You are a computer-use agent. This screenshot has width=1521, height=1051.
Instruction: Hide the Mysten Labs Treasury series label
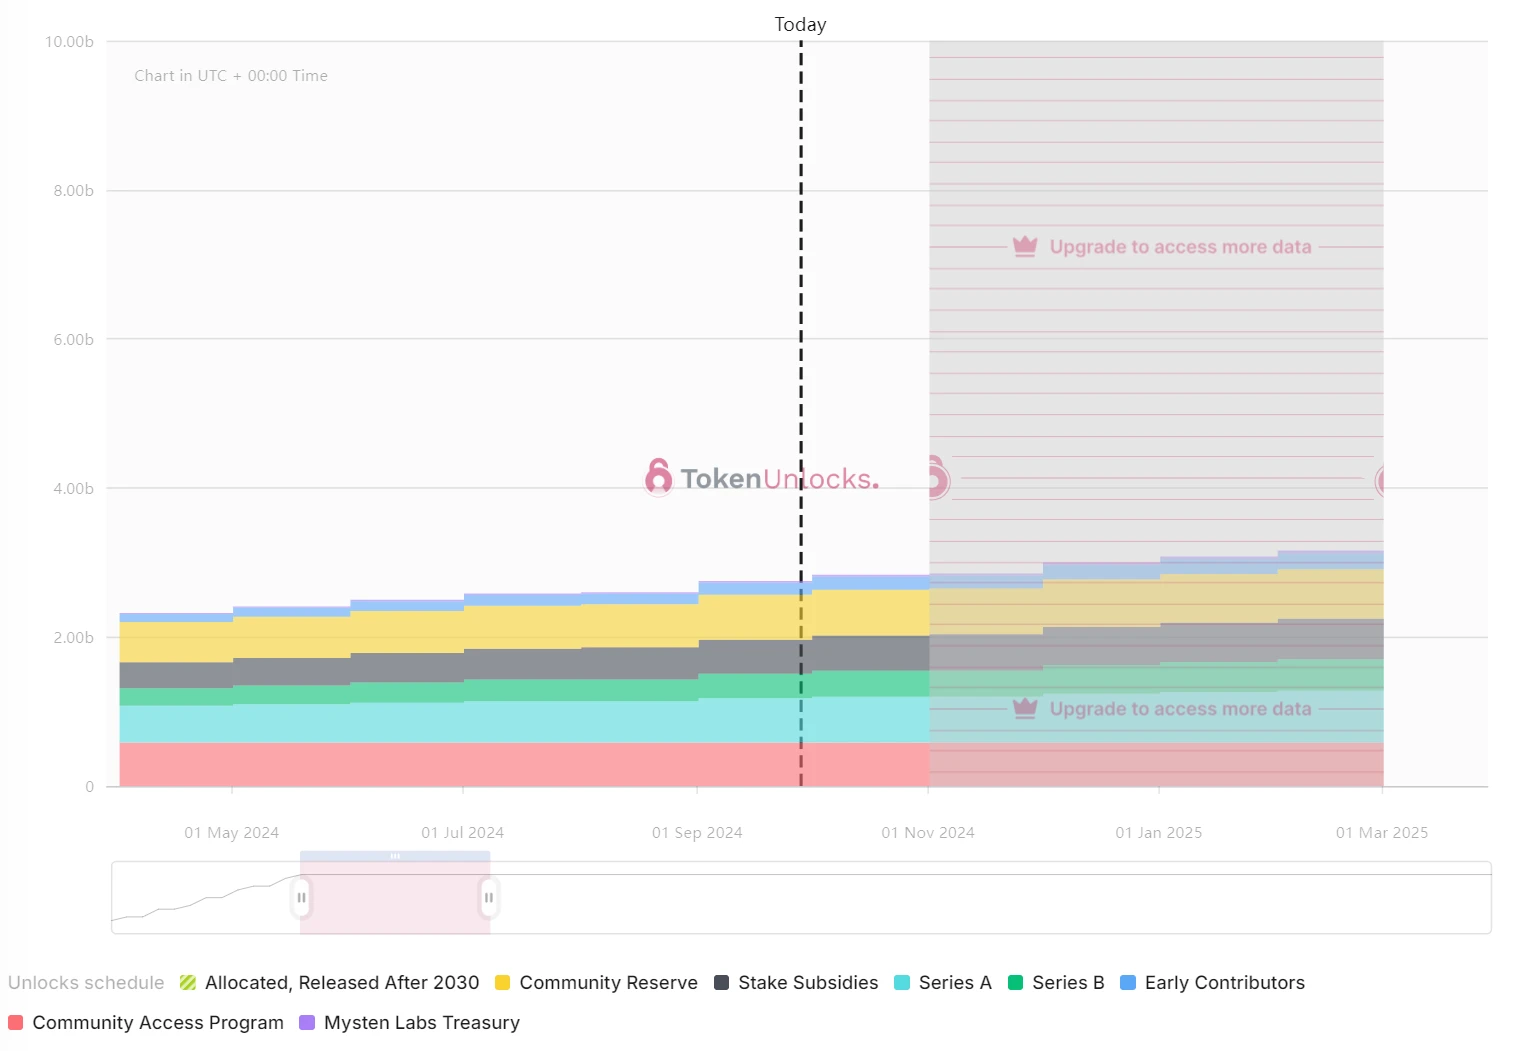pos(422,1023)
